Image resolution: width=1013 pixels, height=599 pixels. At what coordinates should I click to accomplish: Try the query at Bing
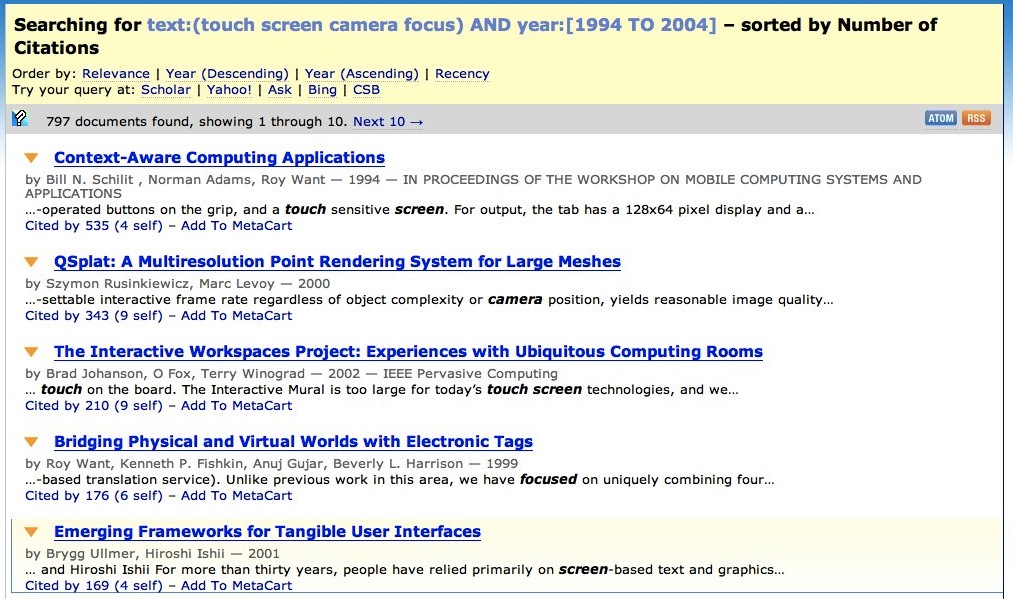(322, 90)
